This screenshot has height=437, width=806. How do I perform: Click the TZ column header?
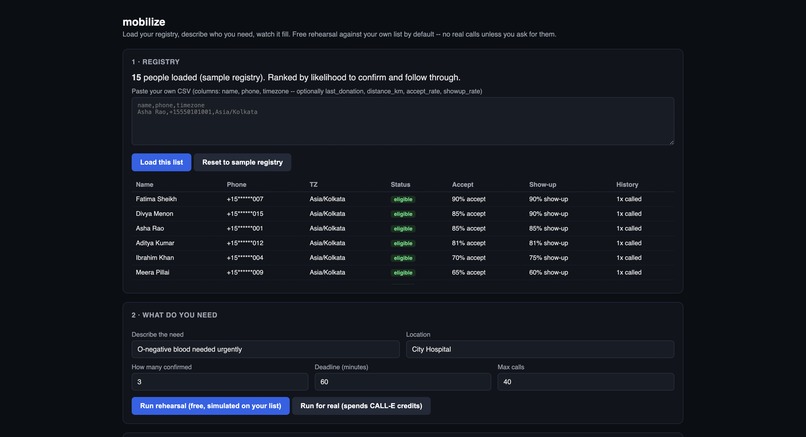pyautogui.click(x=314, y=185)
